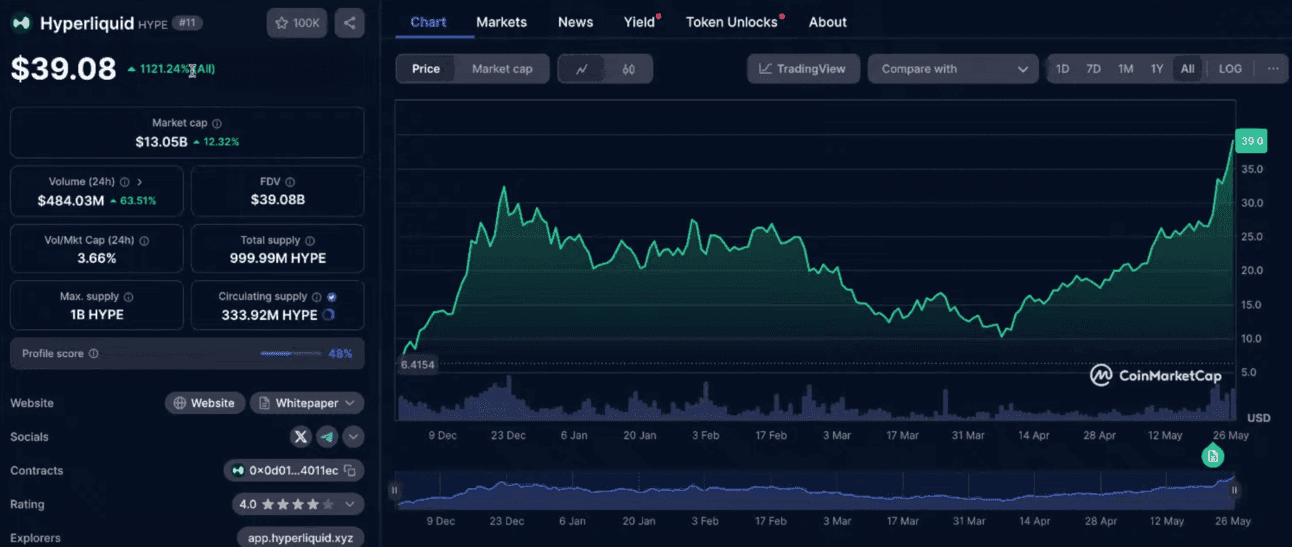Click the left handle of range navigator
1292x547 pixels.
tap(394, 490)
